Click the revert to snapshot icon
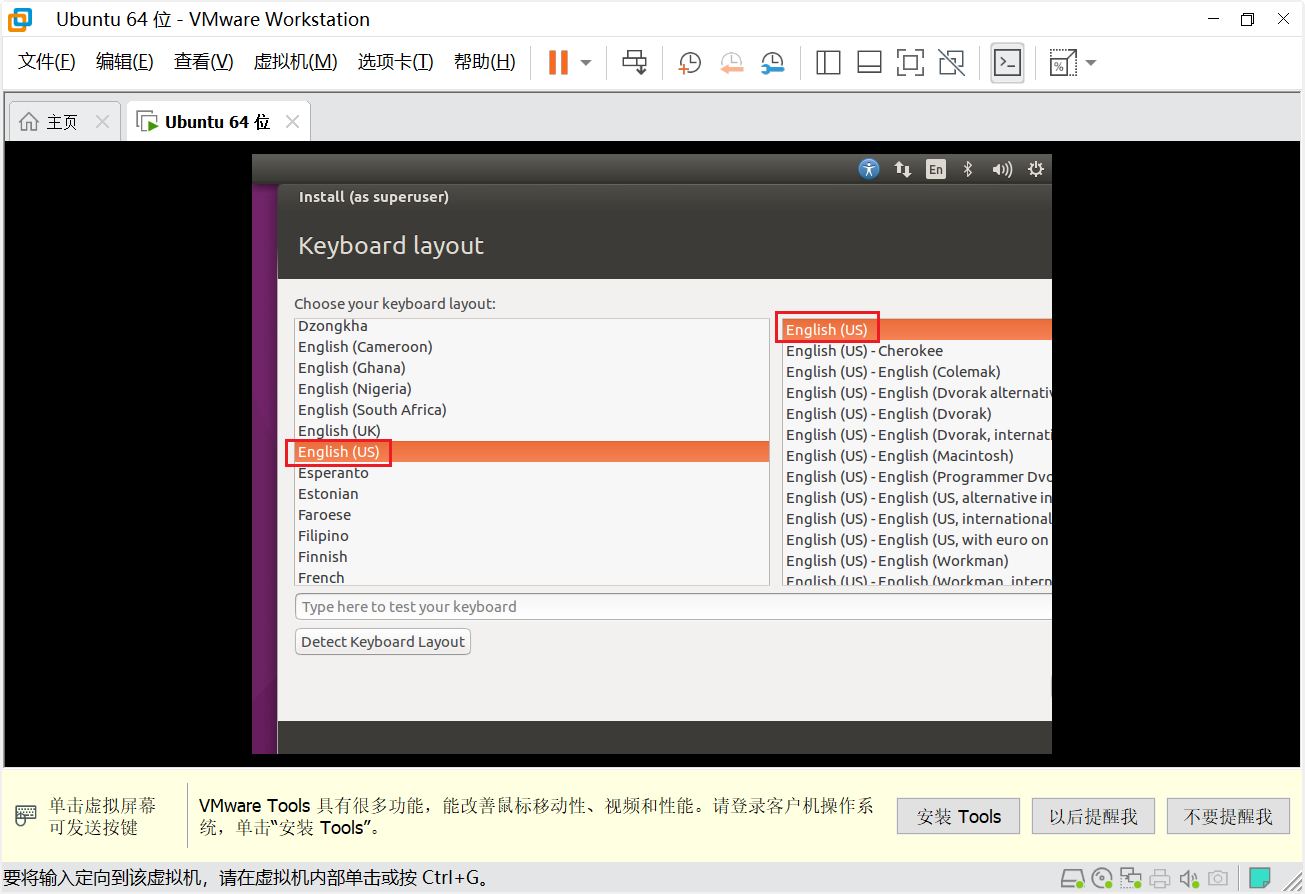 (732, 63)
